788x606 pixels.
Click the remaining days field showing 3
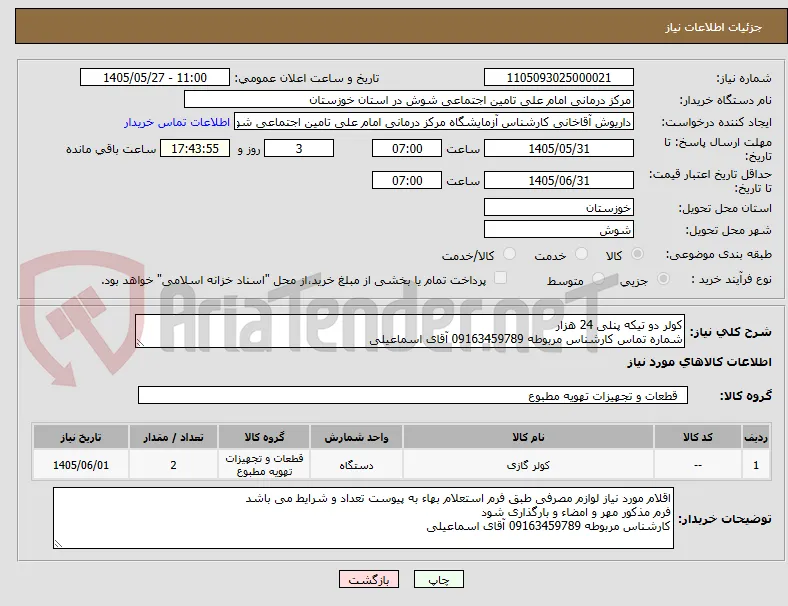(x=299, y=148)
